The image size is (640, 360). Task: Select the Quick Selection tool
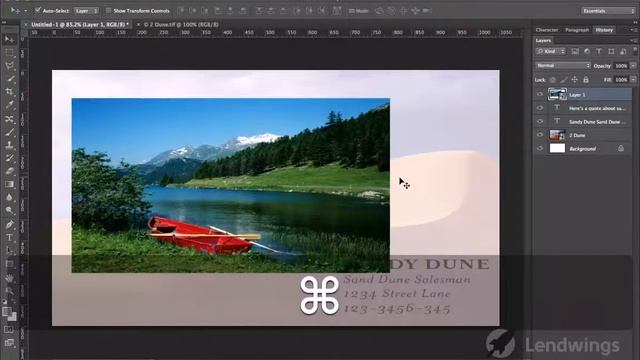9,79
